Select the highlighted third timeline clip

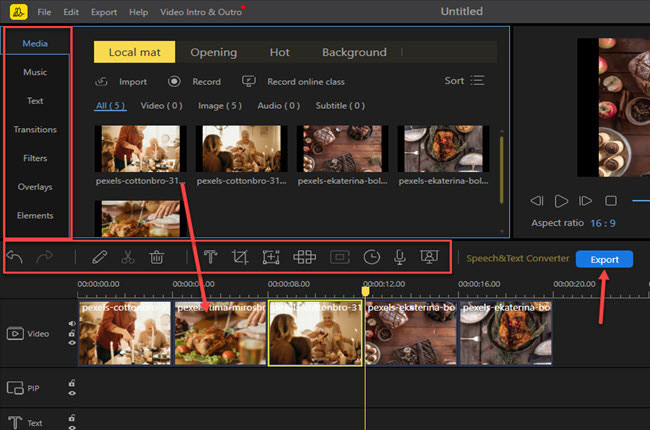[315, 333]
